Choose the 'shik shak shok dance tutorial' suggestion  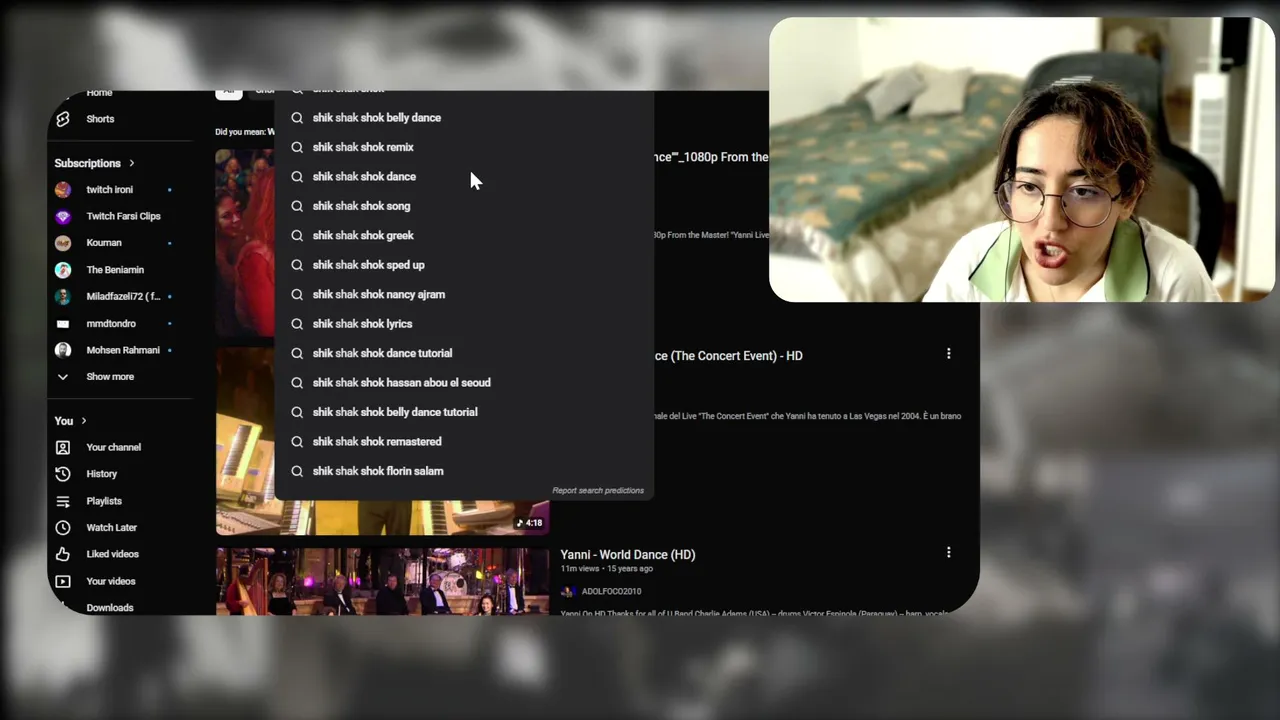pos(465,353)
